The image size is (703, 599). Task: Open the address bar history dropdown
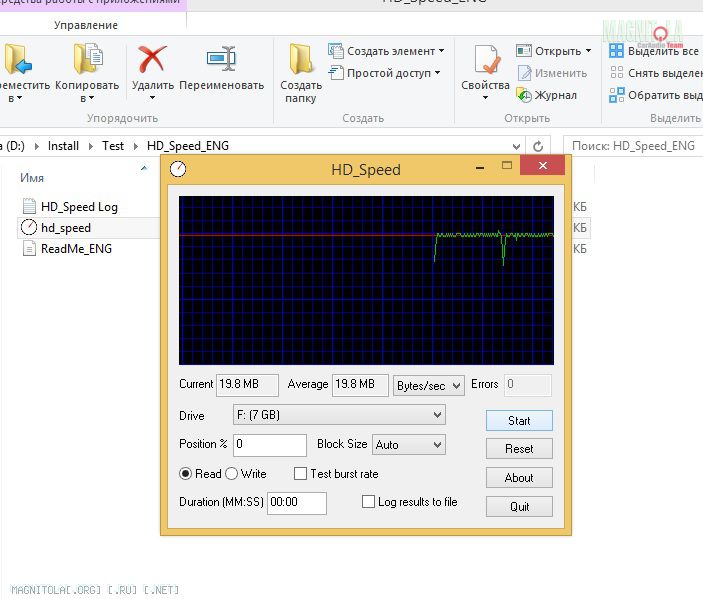click(x=516, y=146)
